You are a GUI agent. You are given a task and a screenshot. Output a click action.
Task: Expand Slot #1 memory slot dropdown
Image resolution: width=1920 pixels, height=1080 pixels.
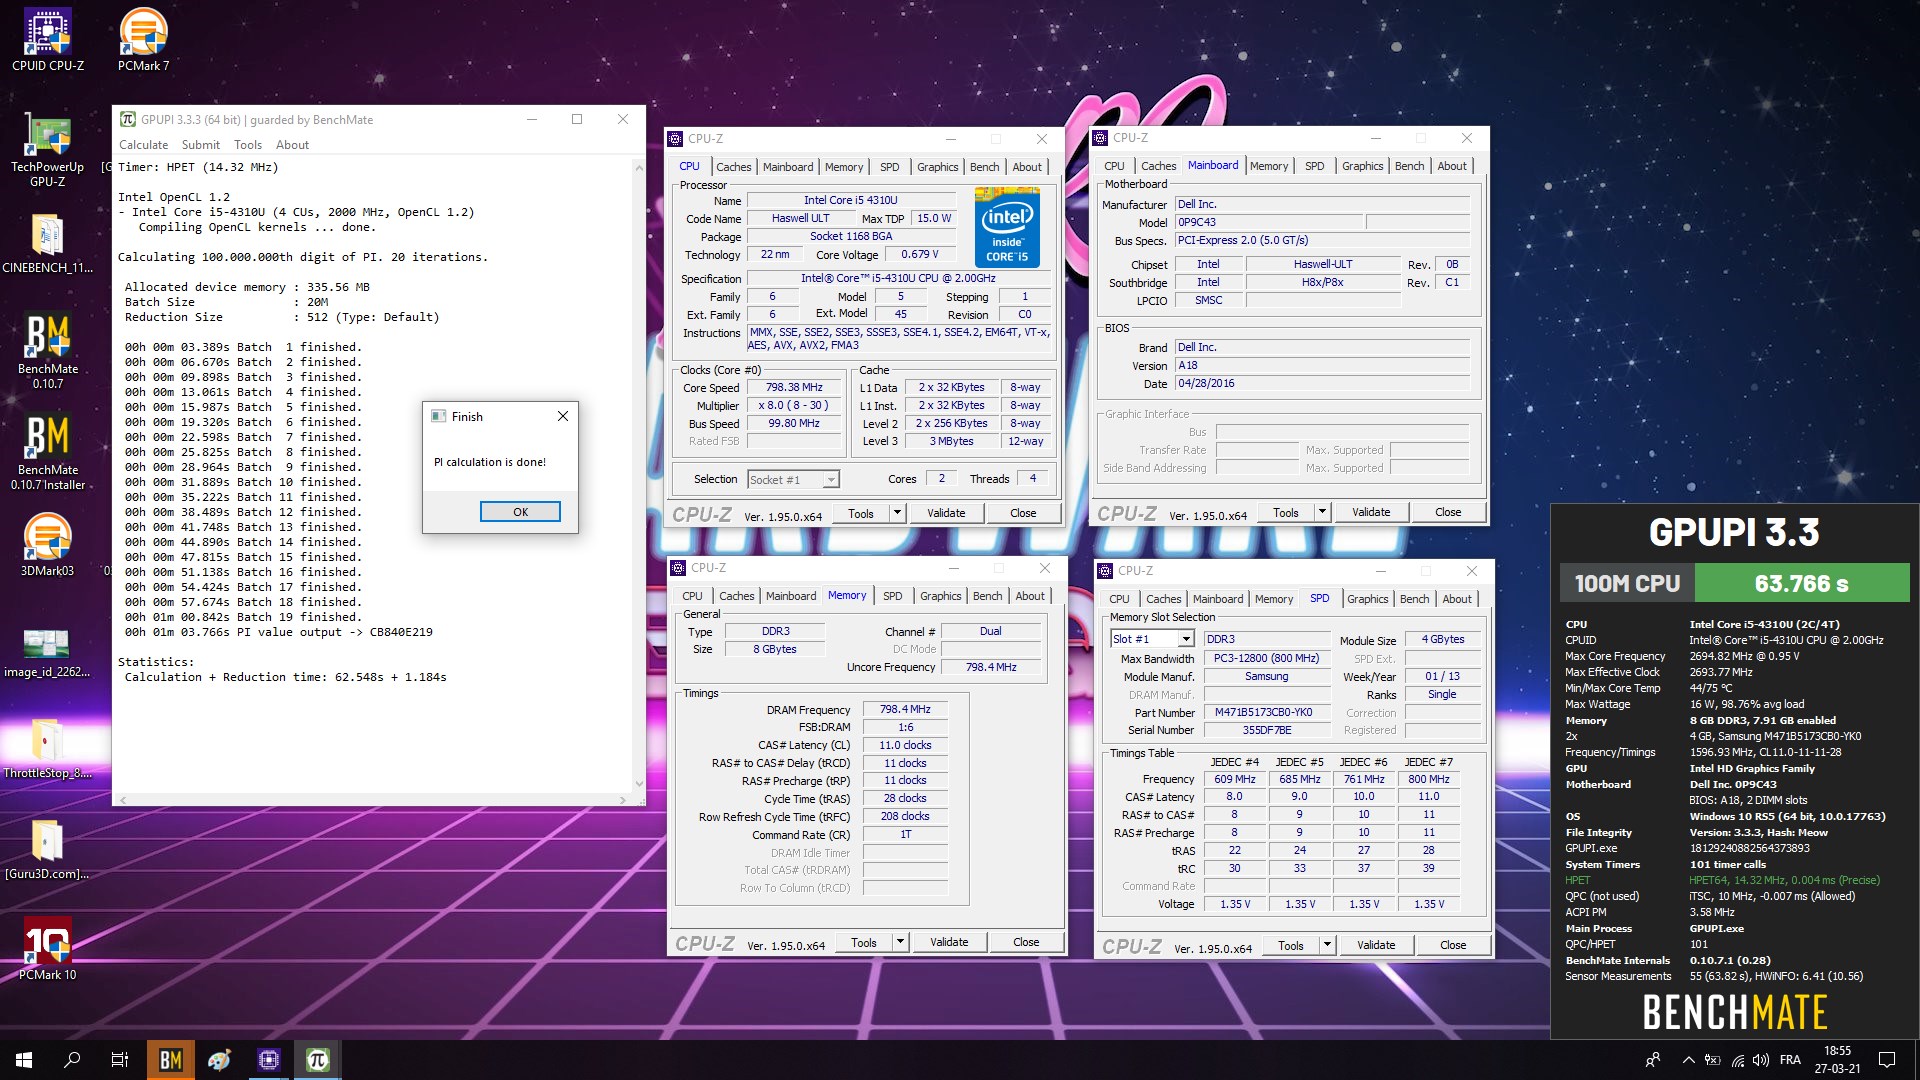(x=1185, y=639)
